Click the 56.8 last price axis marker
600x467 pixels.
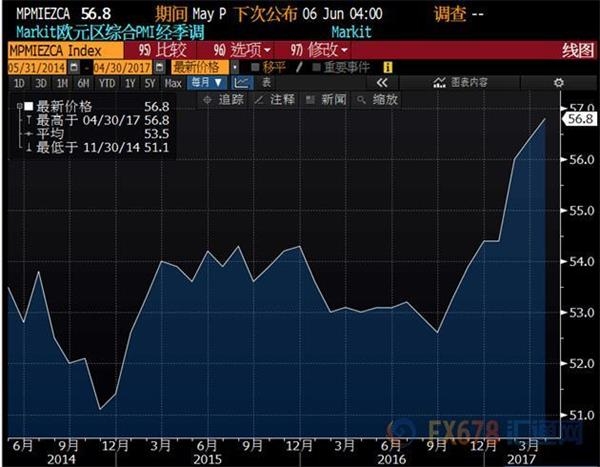(x=579, y=119)
